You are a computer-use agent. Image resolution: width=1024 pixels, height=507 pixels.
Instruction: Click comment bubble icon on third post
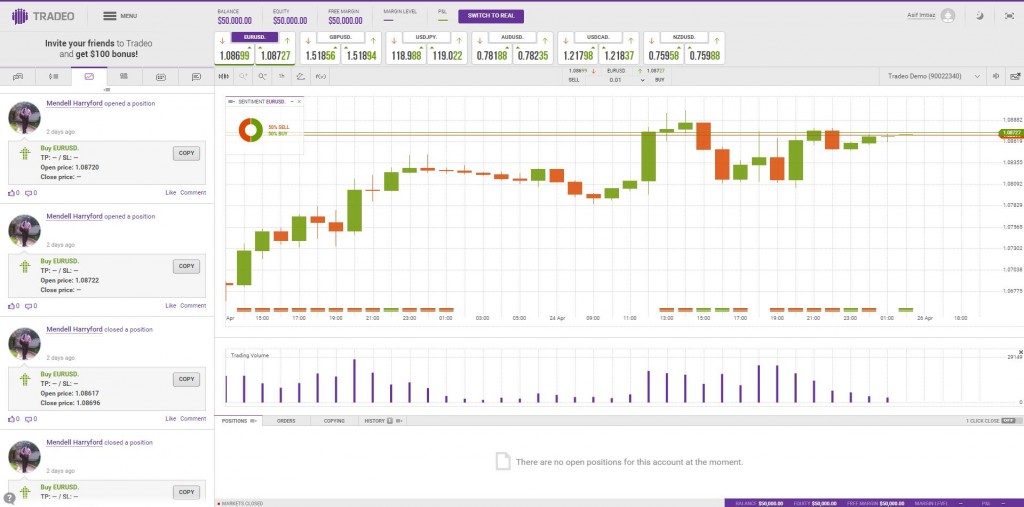click(29, 419)
